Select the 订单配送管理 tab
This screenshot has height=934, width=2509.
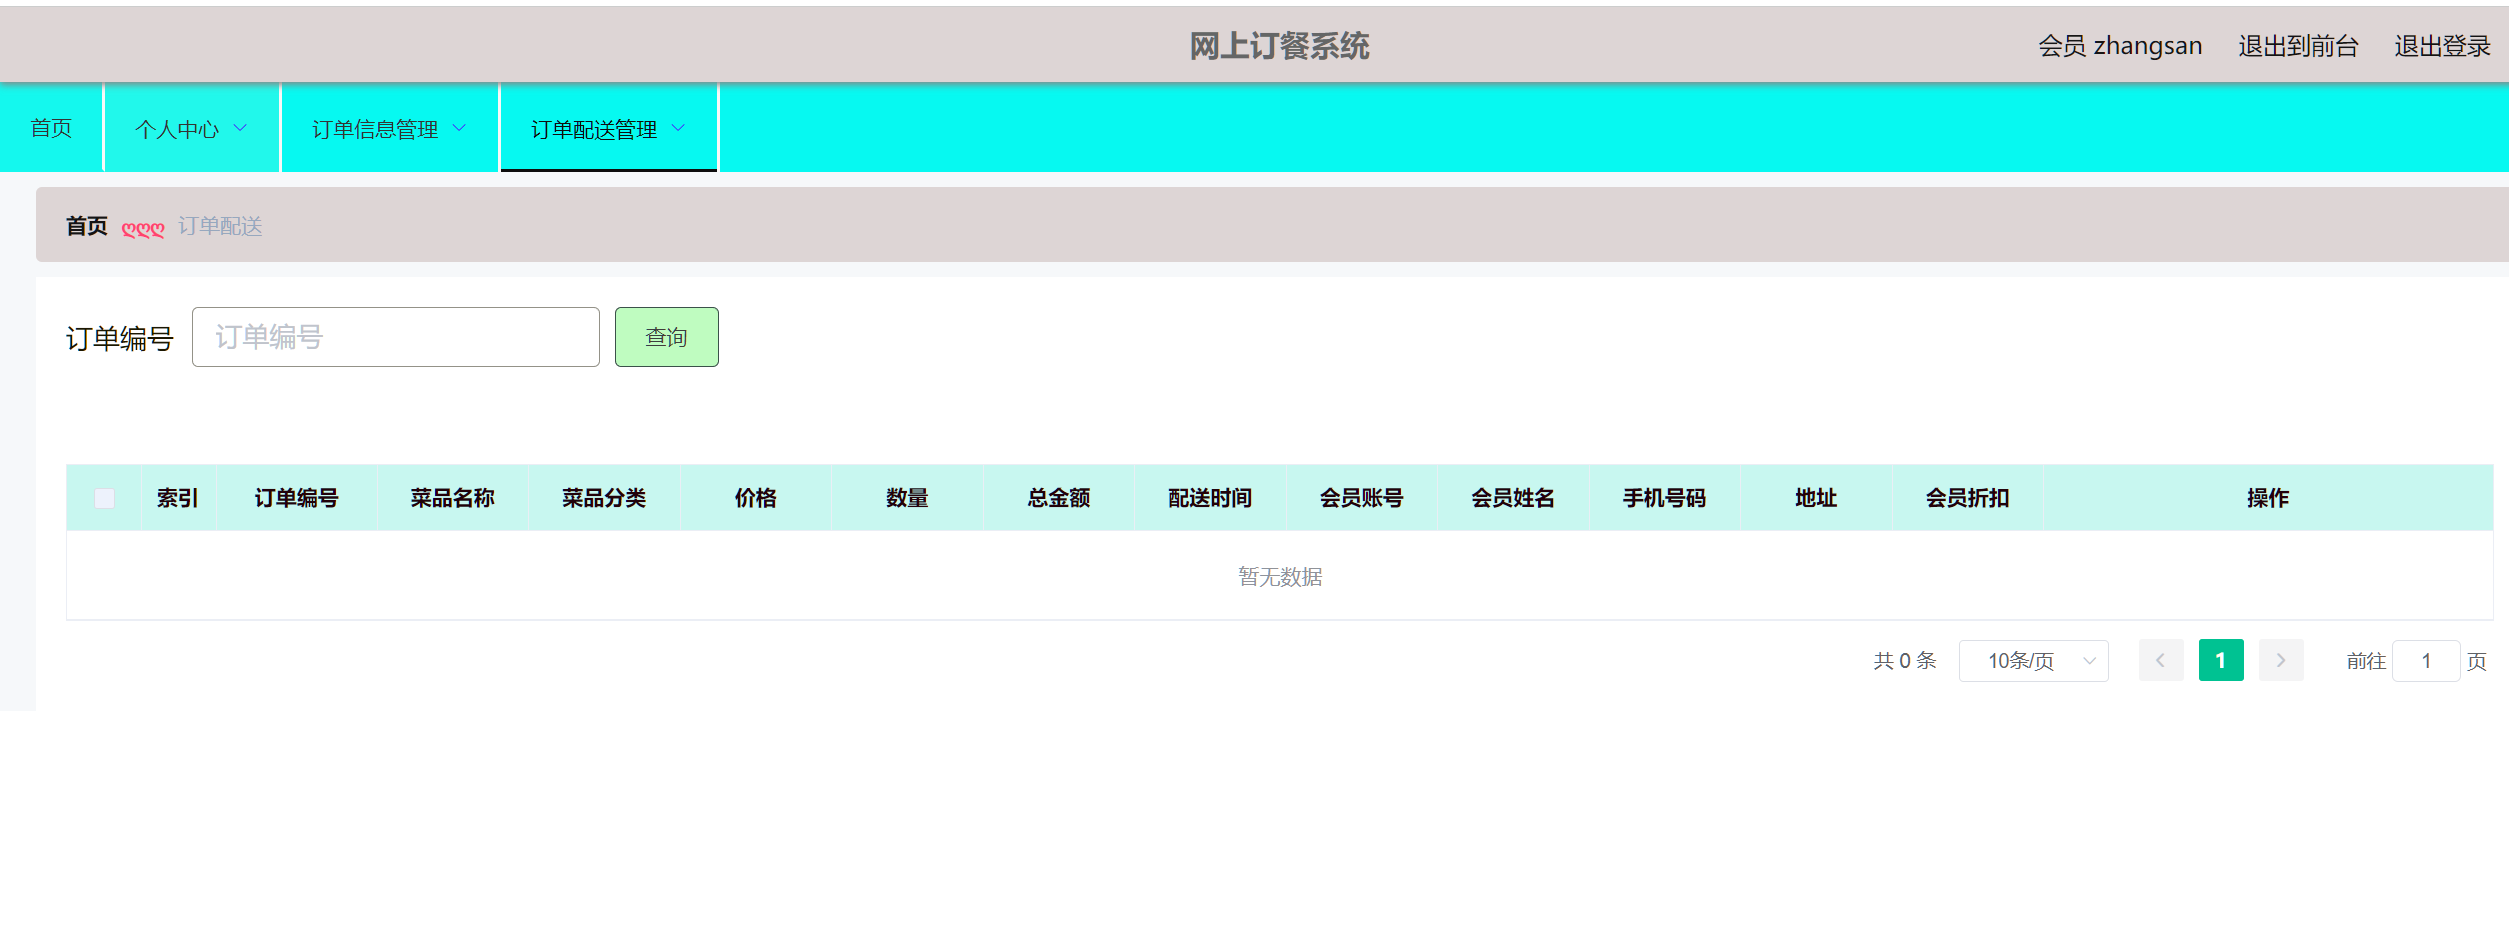[594, 128]
